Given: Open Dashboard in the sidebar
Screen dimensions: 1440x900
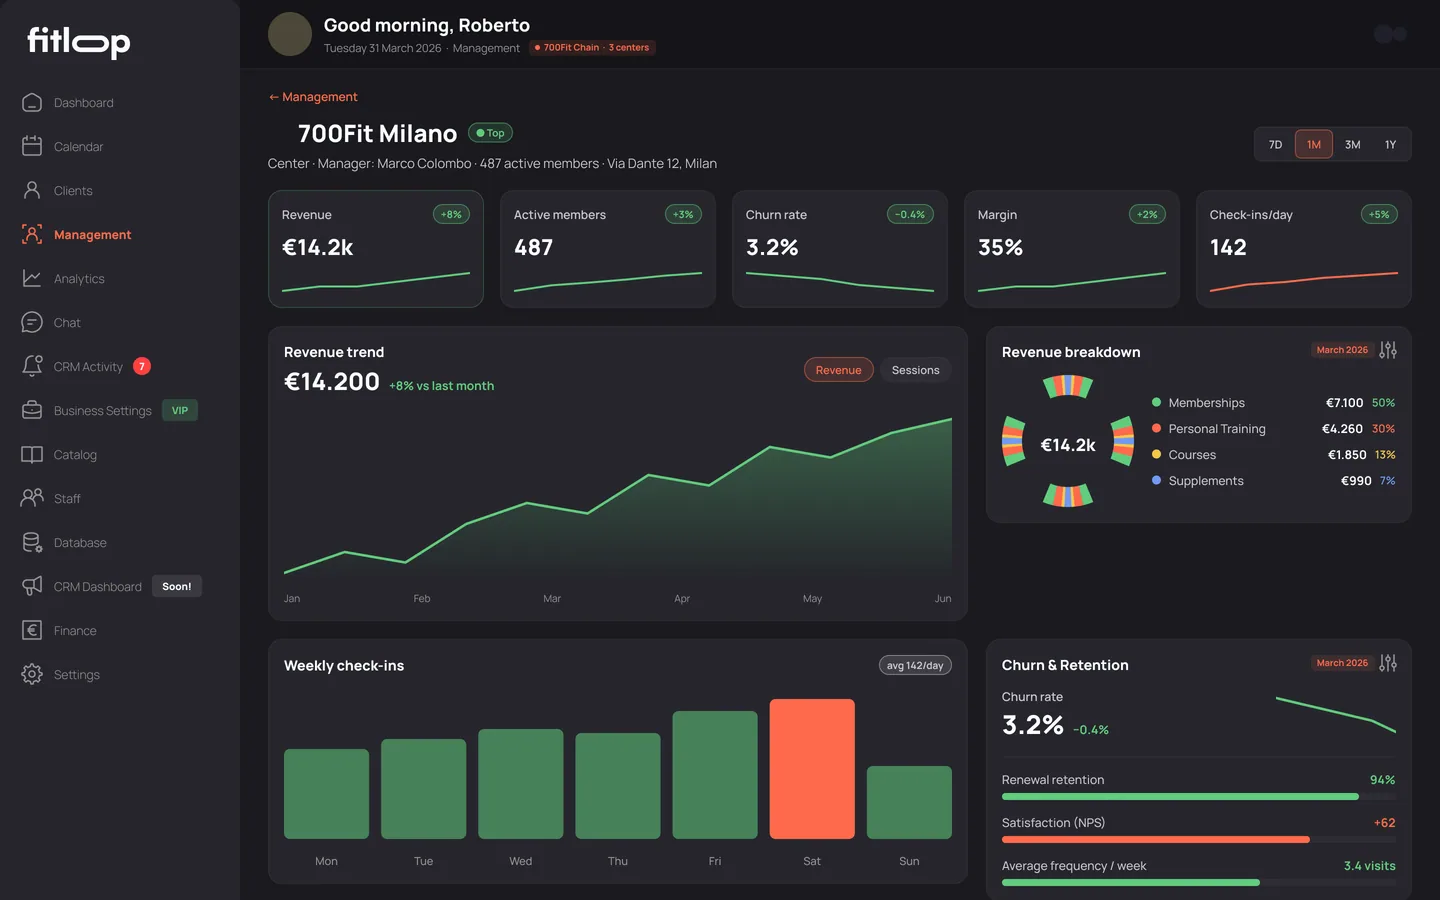Looking at the screenshot, I should click(84, 102).
